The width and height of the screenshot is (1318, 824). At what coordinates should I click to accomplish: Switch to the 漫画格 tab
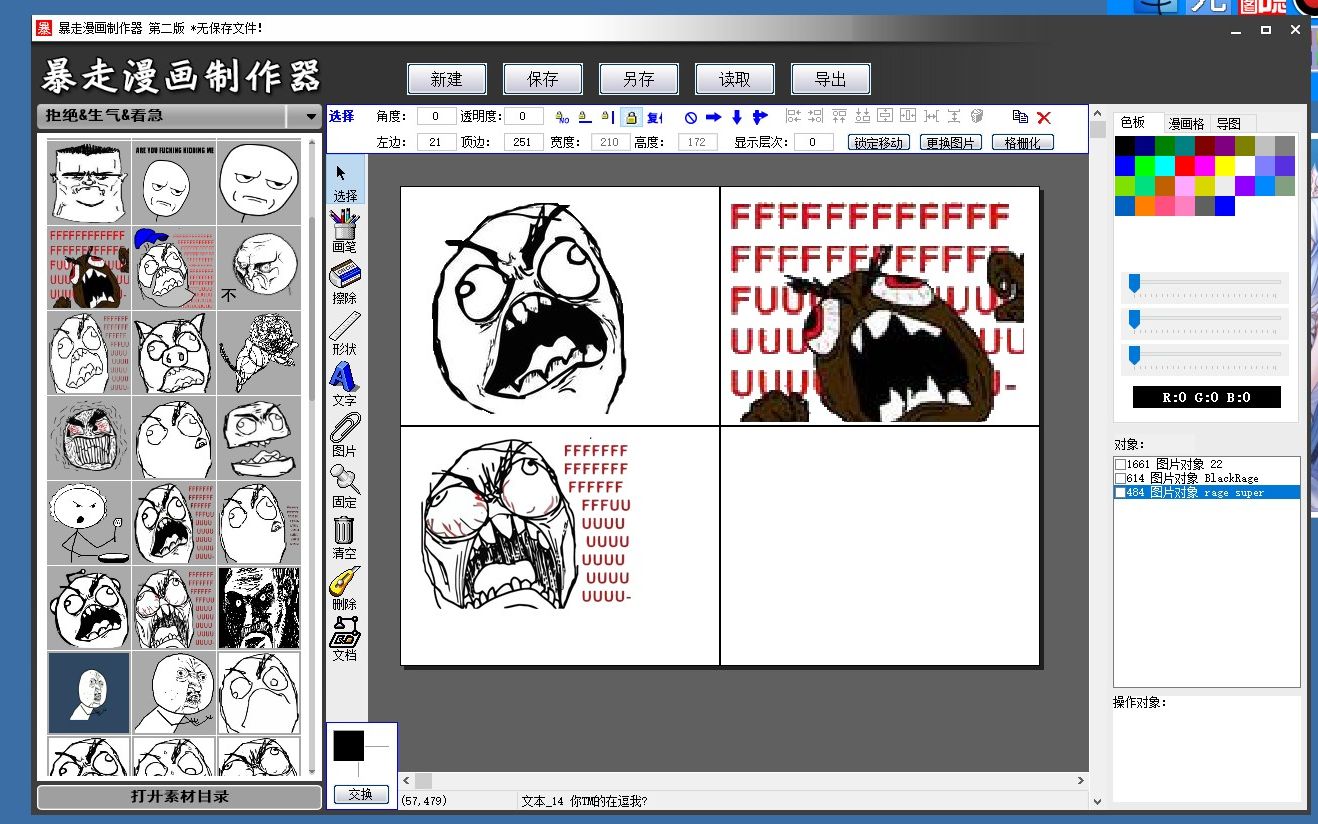pos(1187,124)
